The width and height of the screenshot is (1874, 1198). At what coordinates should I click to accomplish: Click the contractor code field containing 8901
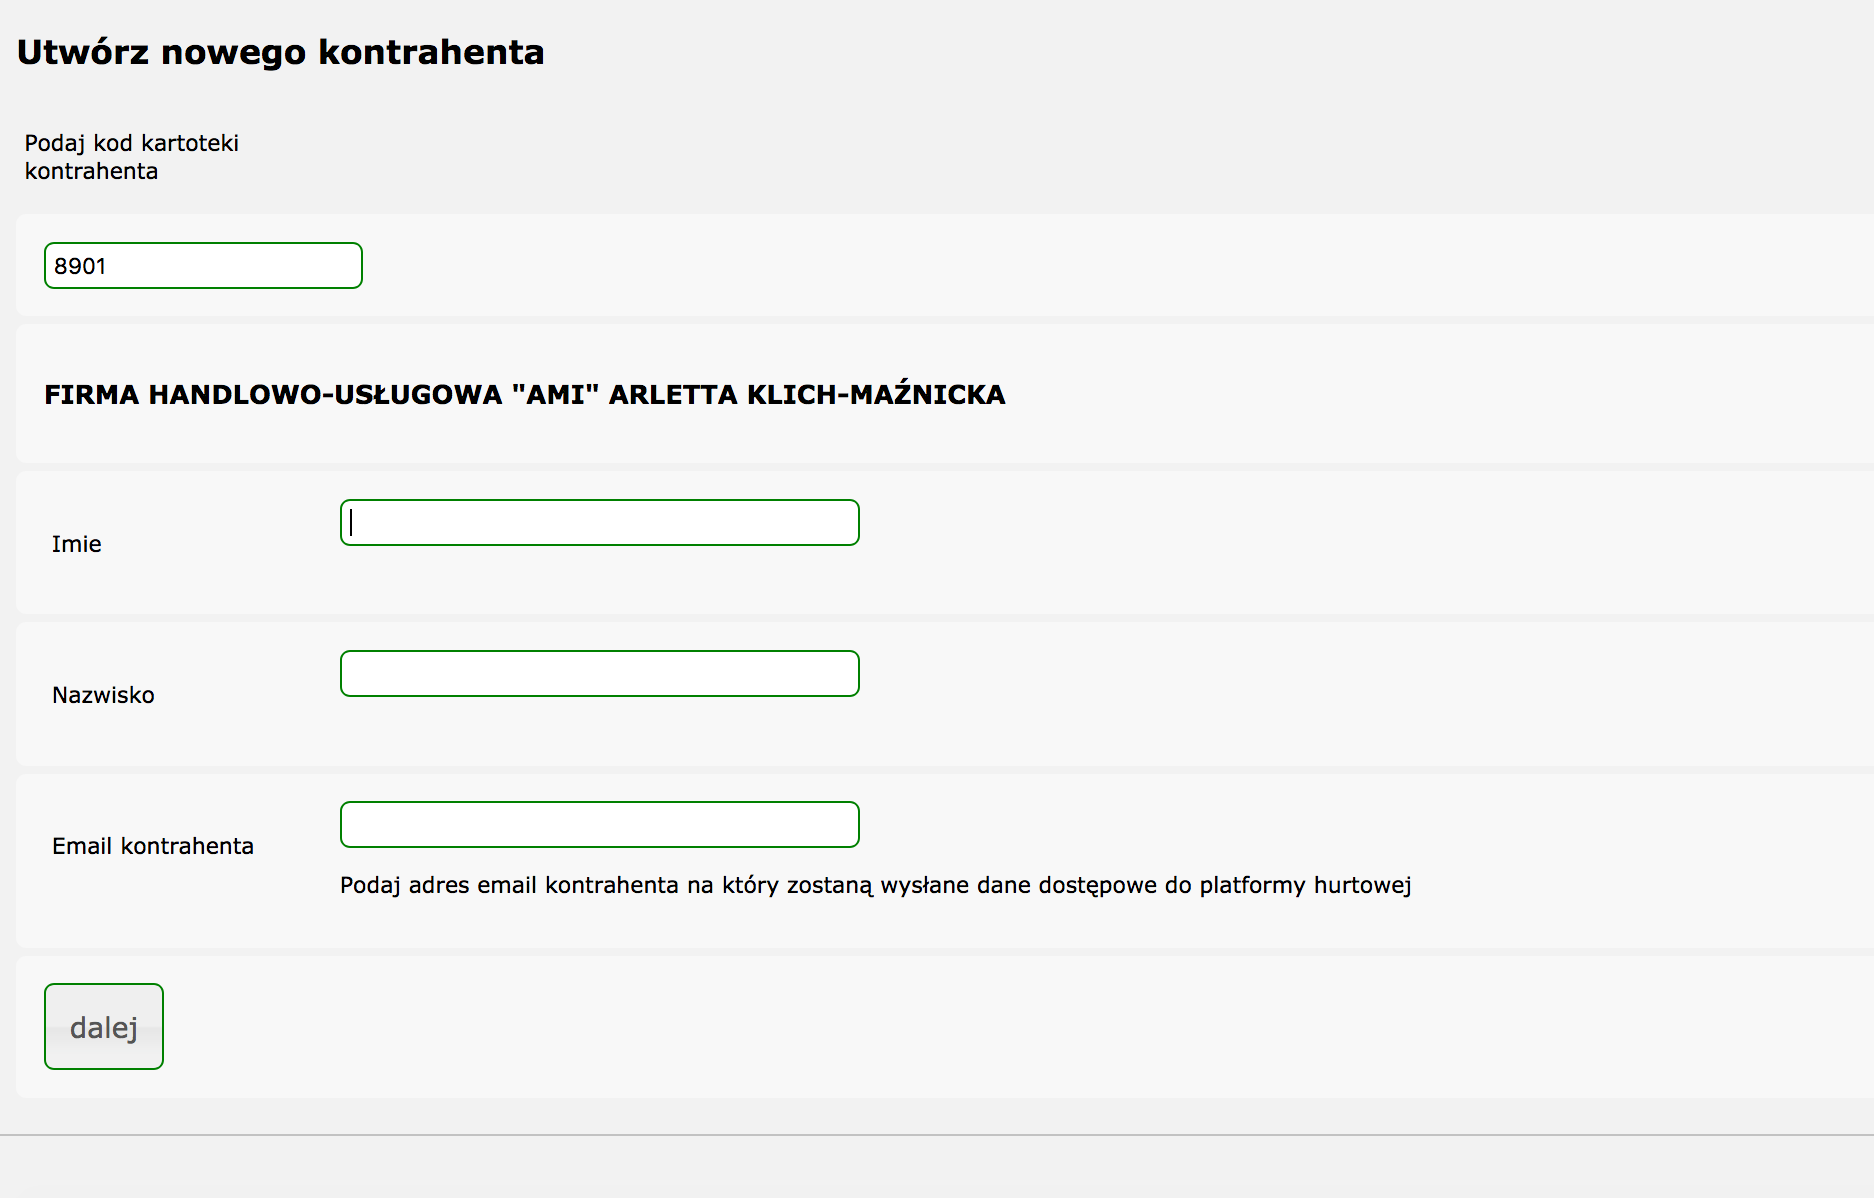coord(202,266)
